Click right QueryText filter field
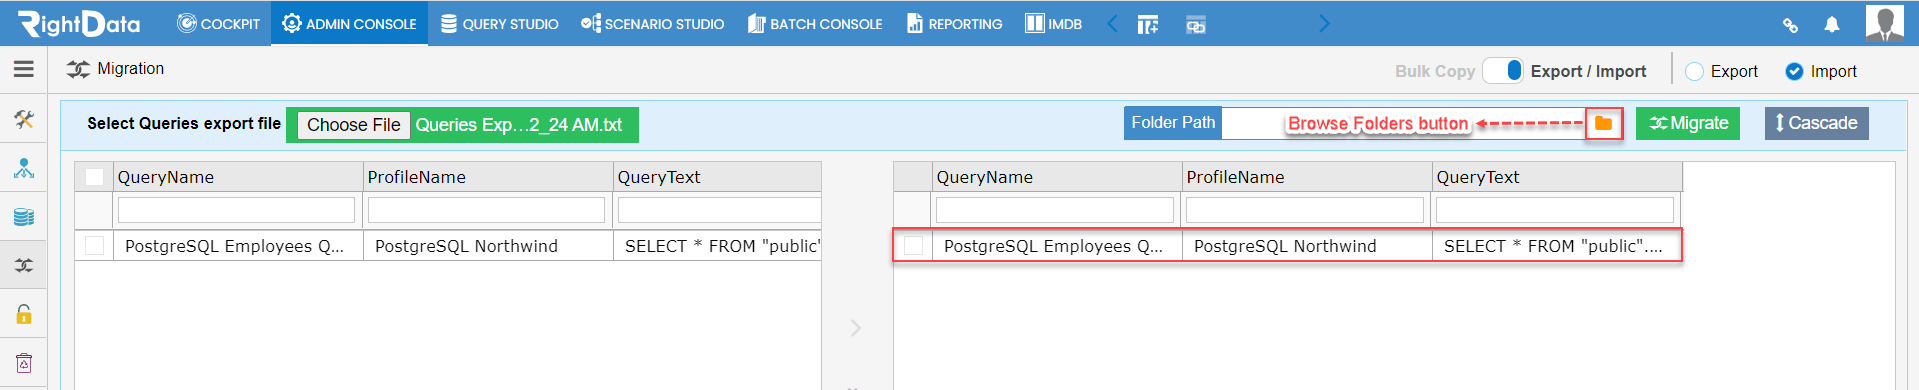 point(1555,210)
